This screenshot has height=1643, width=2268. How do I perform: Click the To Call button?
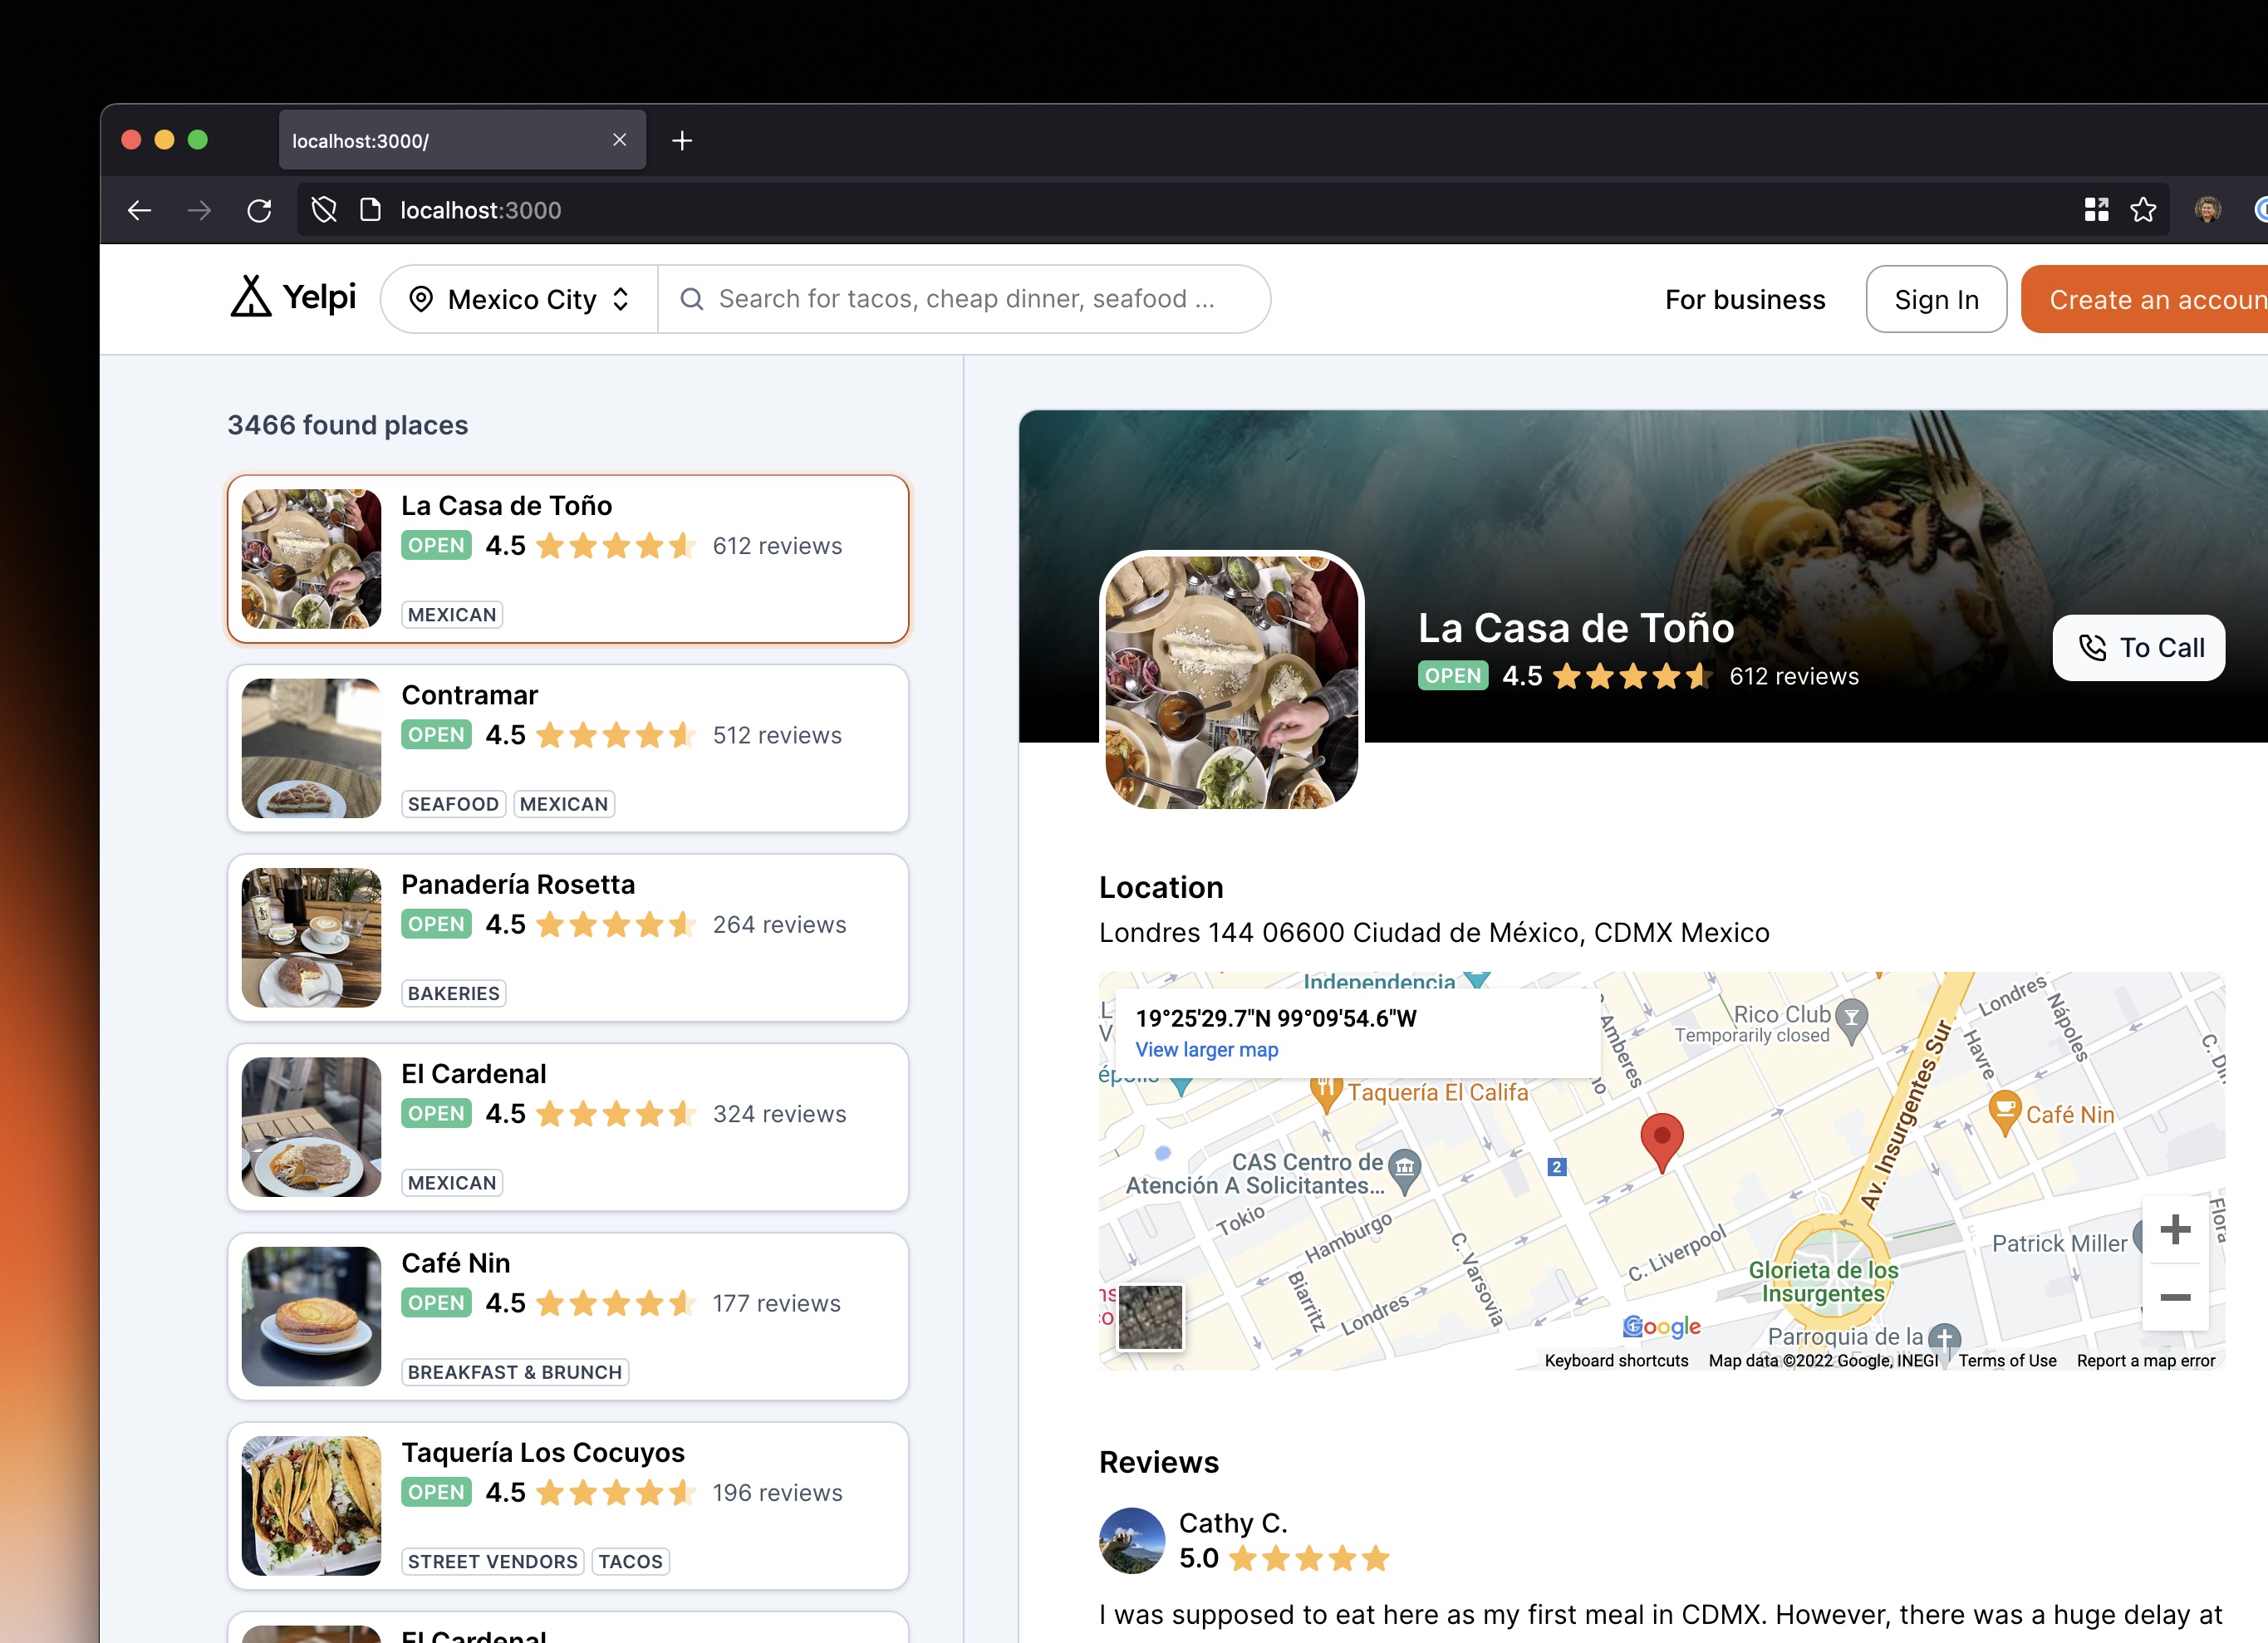2138,648
